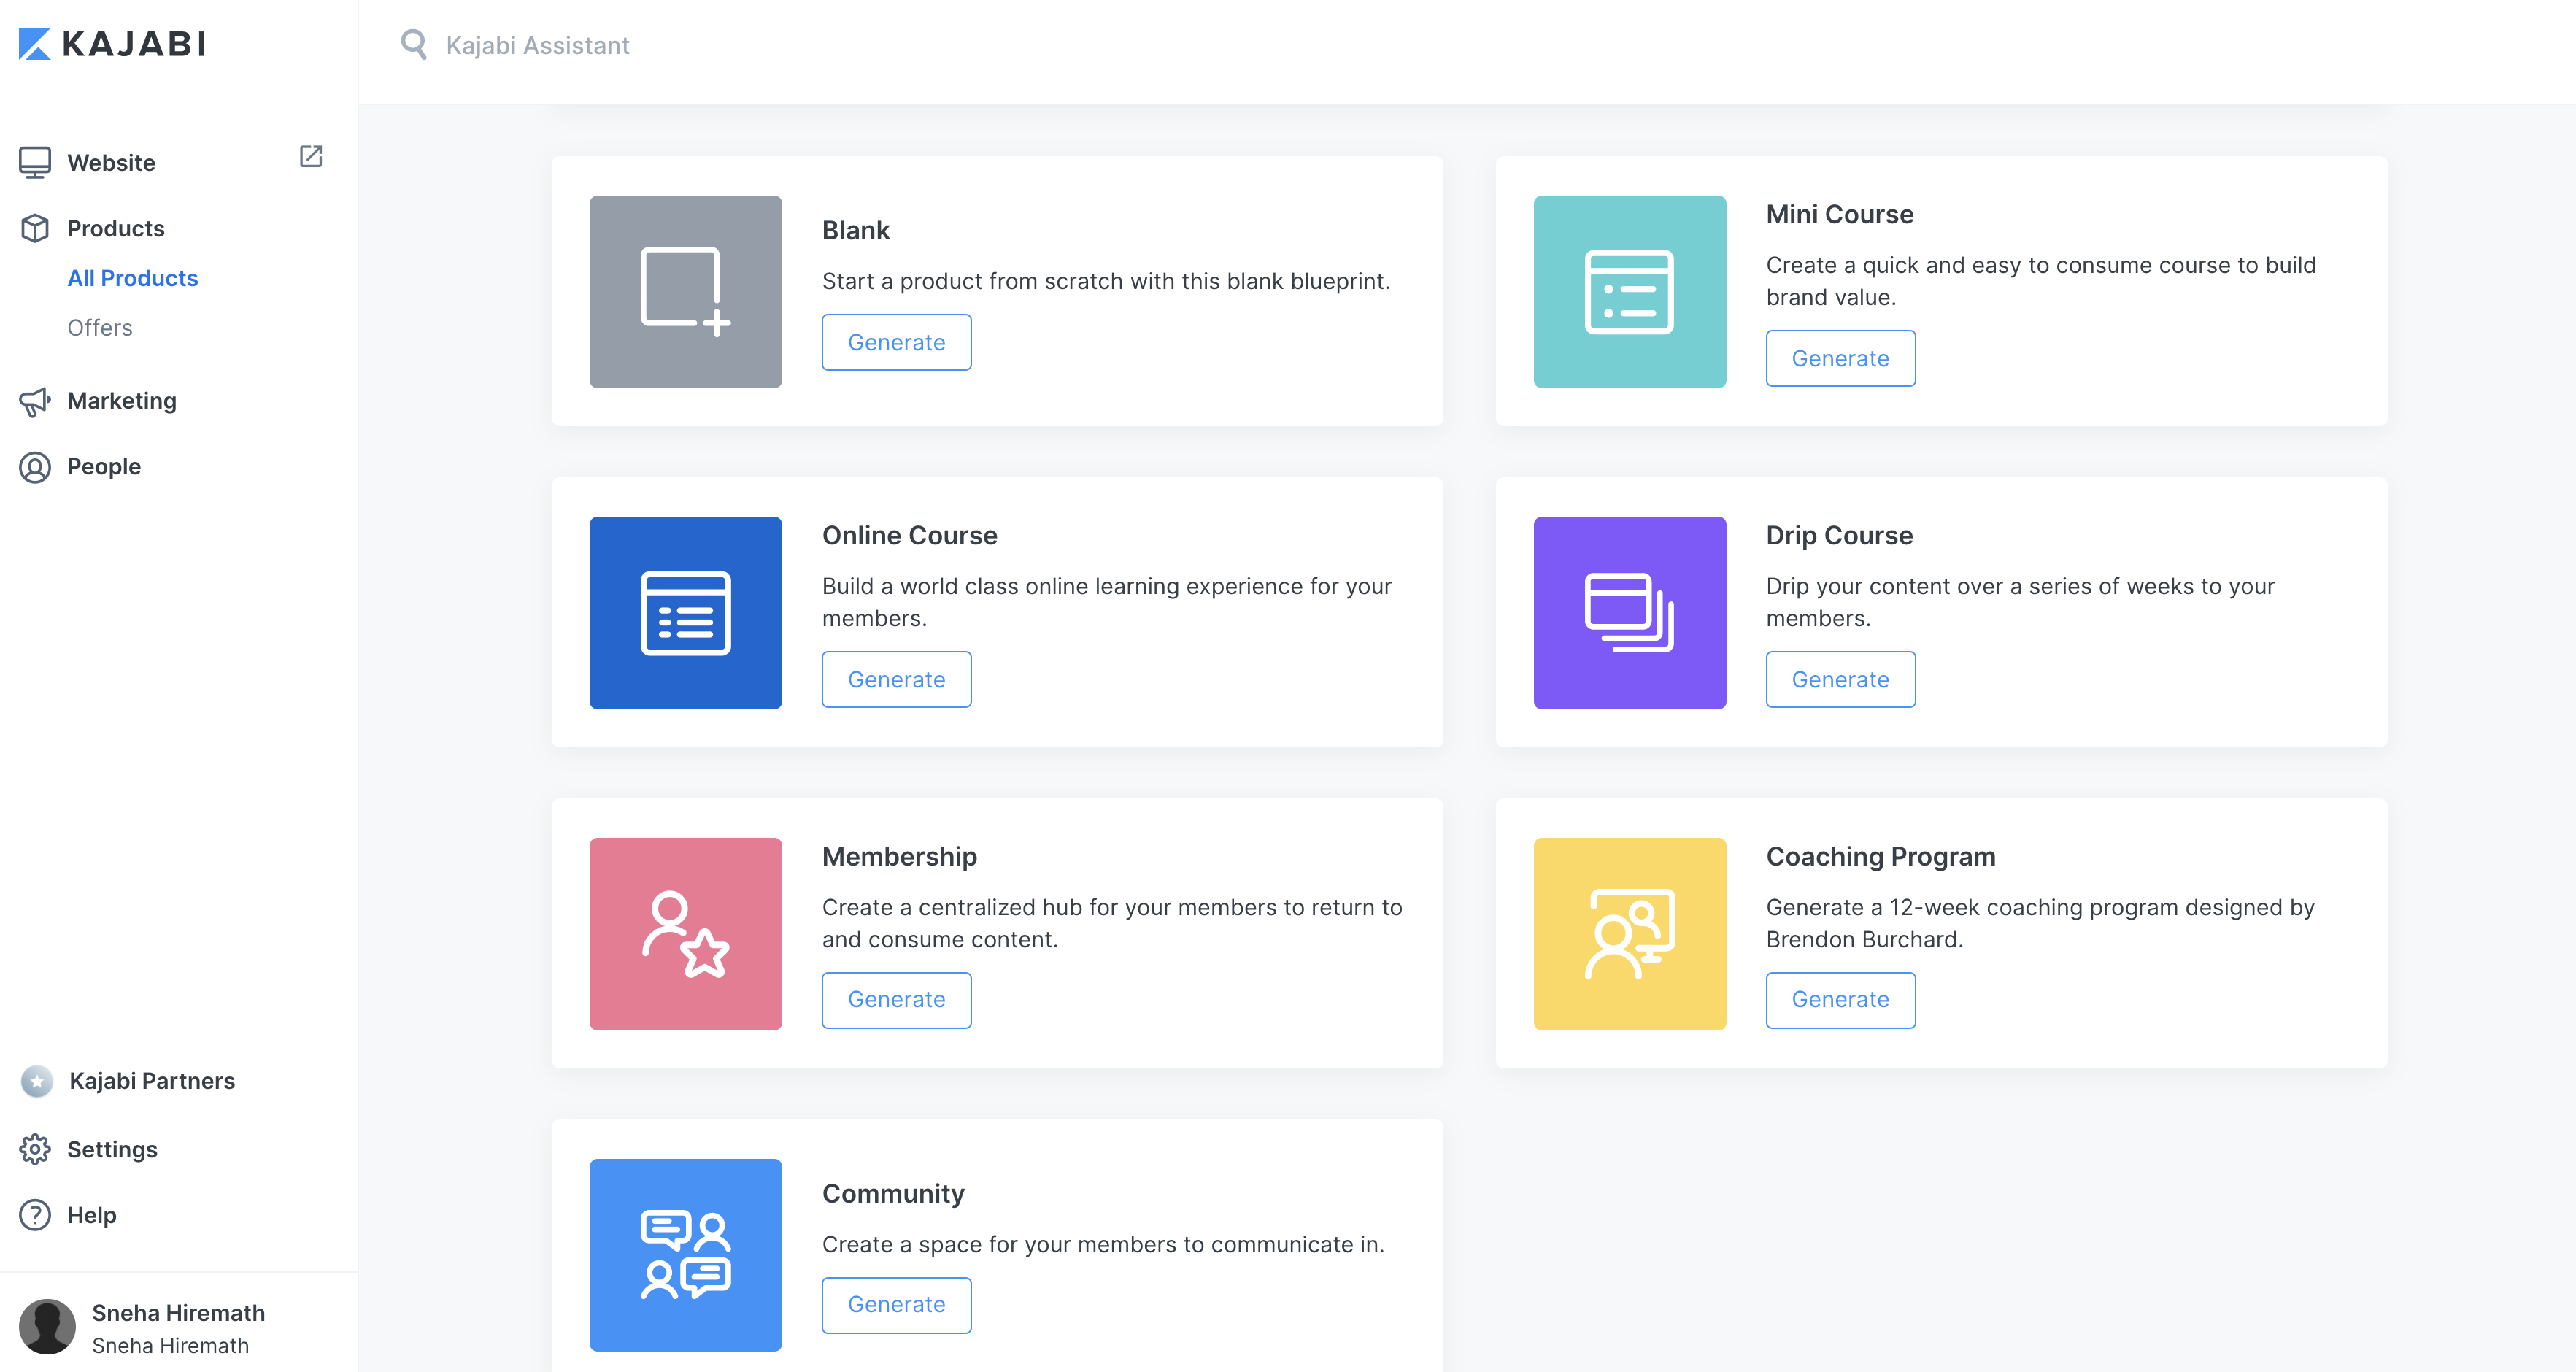Select the Community thumbnail

click(x=685, y=1254)
